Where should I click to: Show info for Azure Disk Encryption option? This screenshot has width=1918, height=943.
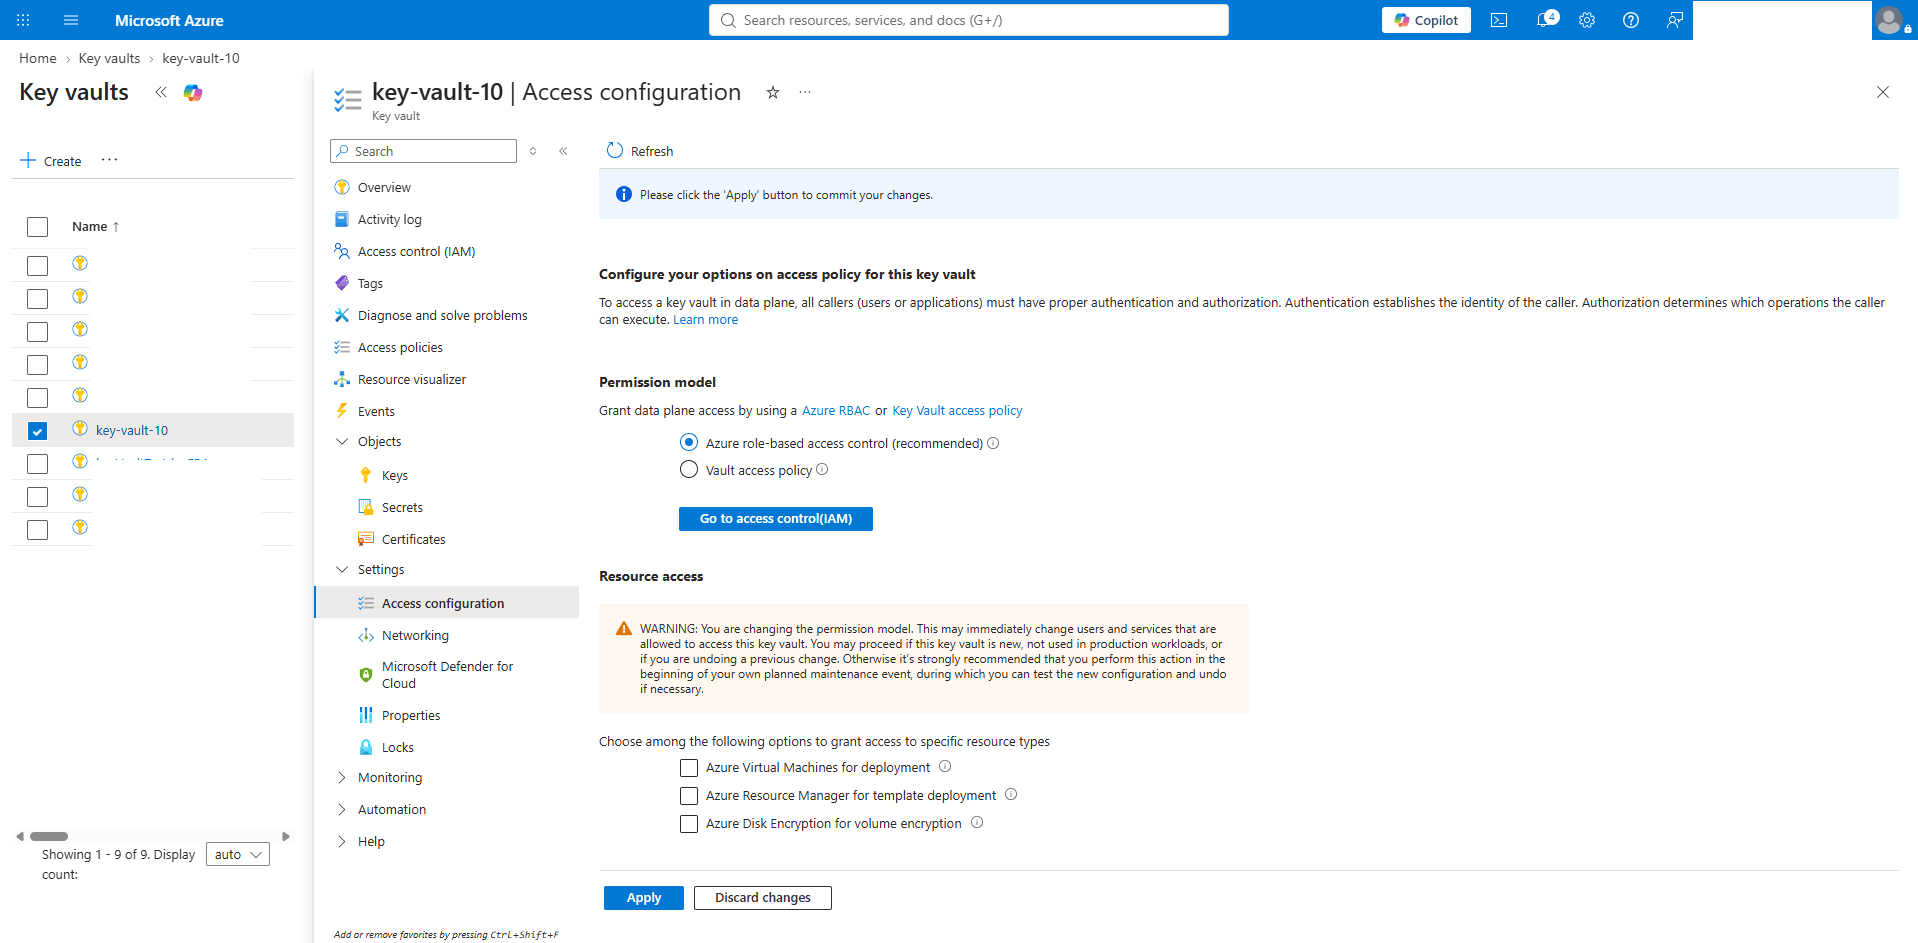(977, 823)
